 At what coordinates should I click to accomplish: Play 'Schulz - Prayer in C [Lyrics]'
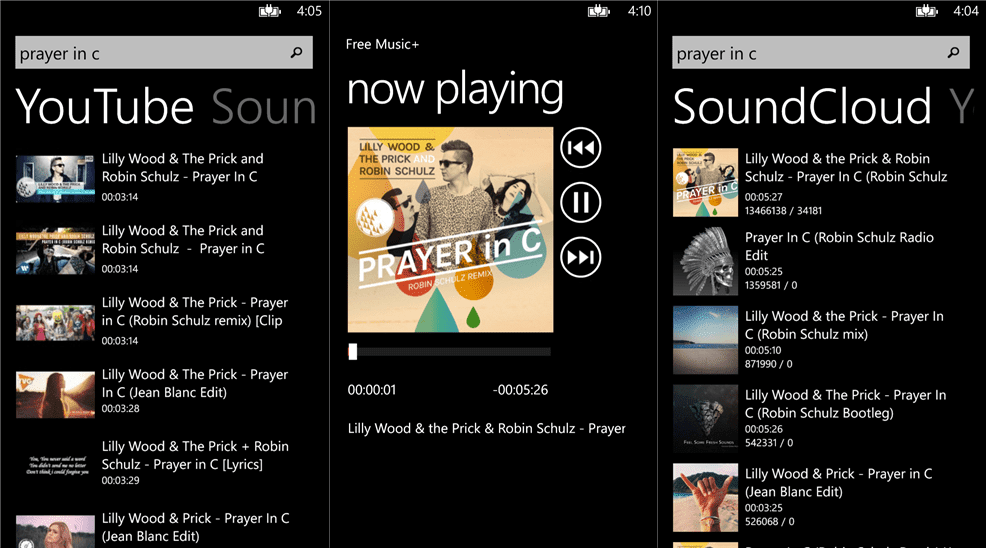pos(196,455)
